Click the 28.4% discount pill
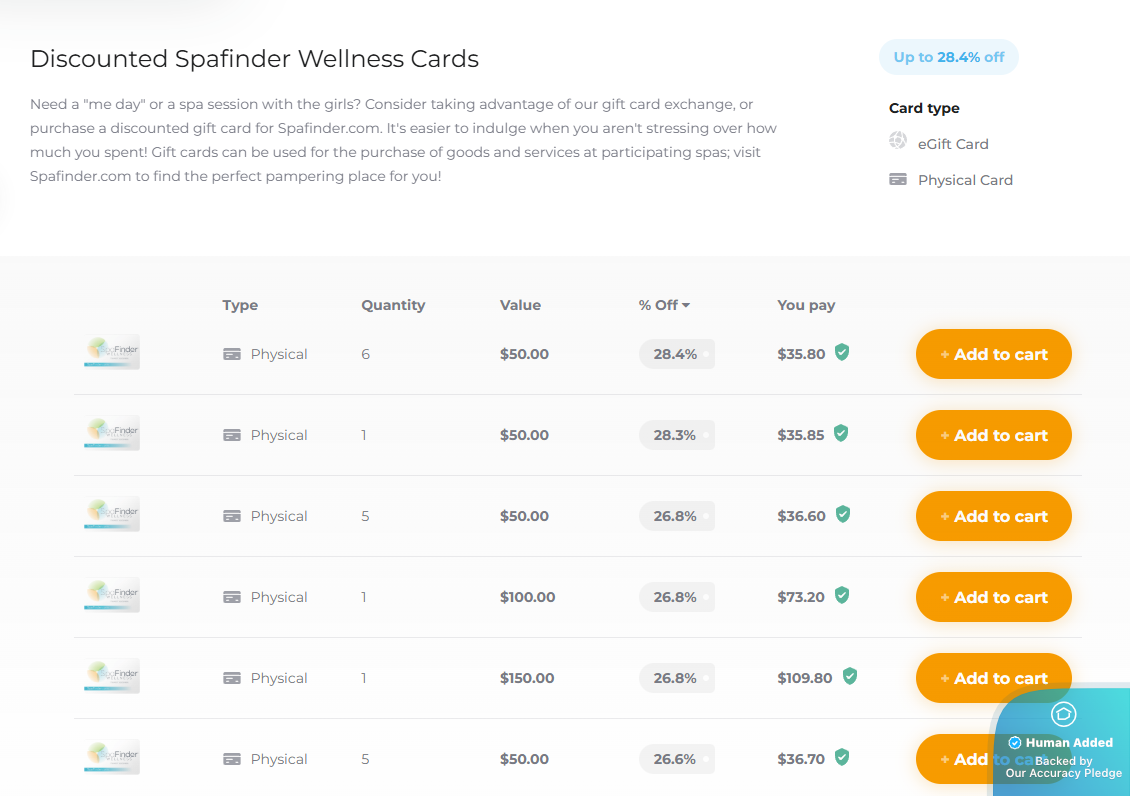Image resolution: width=1130 pixels, height=796 pixels. coord(676,354)
